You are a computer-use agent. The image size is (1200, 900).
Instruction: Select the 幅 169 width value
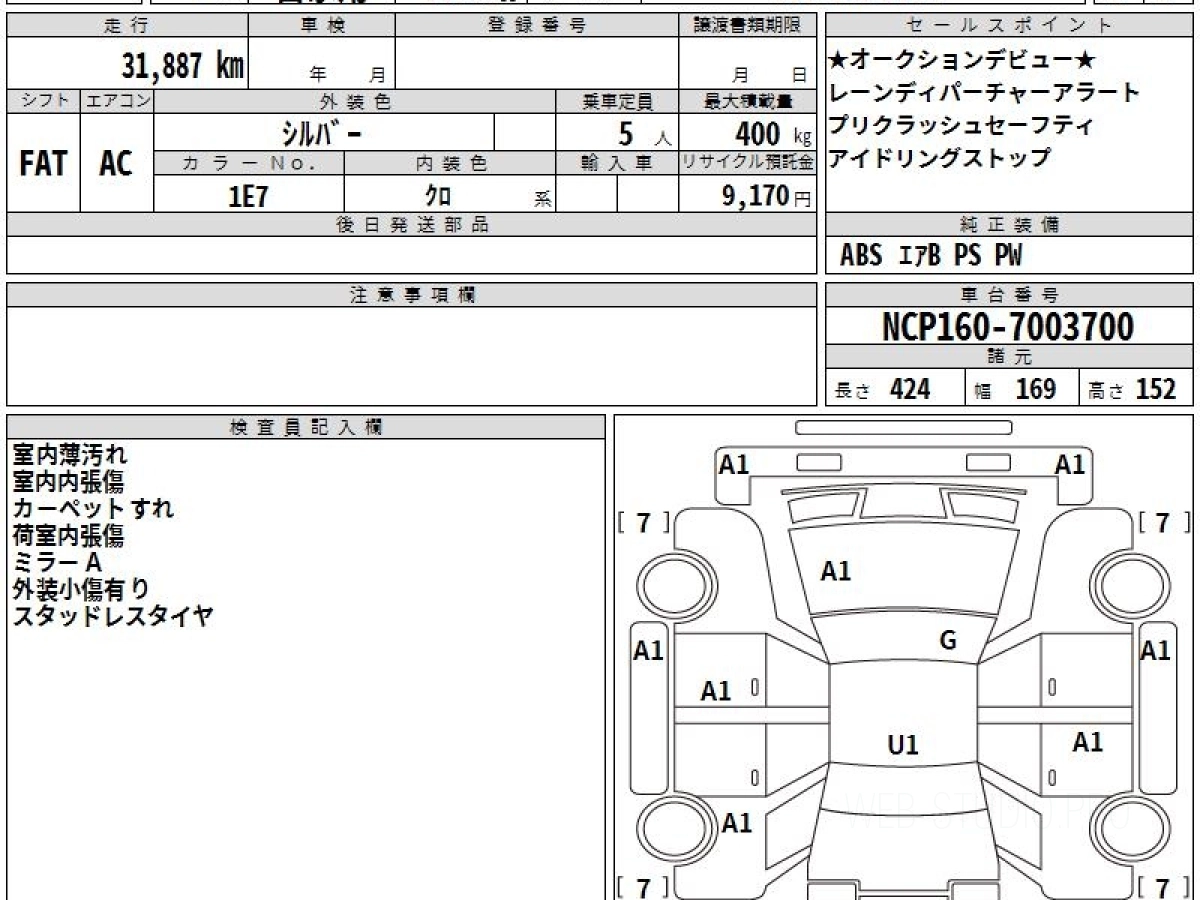point(1015,389)
